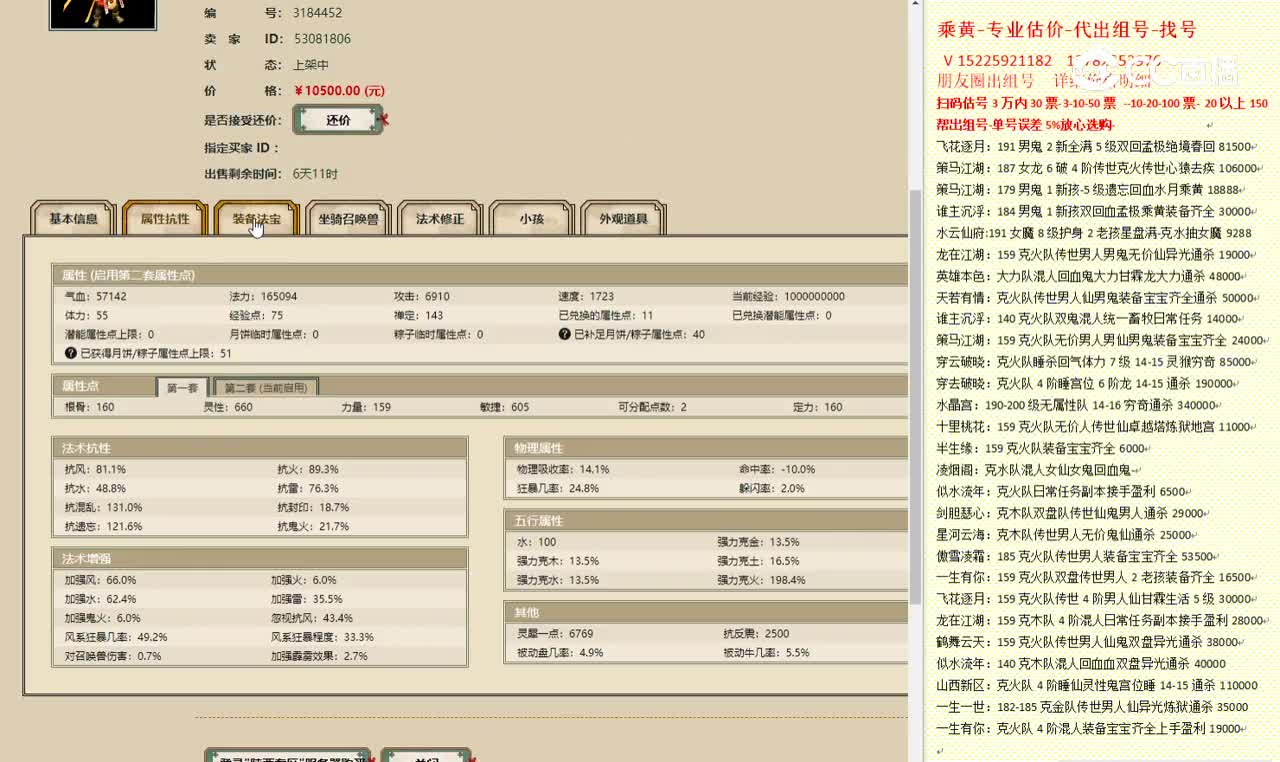Image resolution: width=1280 pixels, height=762 pixels.
Task: Click the document title 乘黄-专业估价-代出组号-找号
Action: tap(1067, 30)
